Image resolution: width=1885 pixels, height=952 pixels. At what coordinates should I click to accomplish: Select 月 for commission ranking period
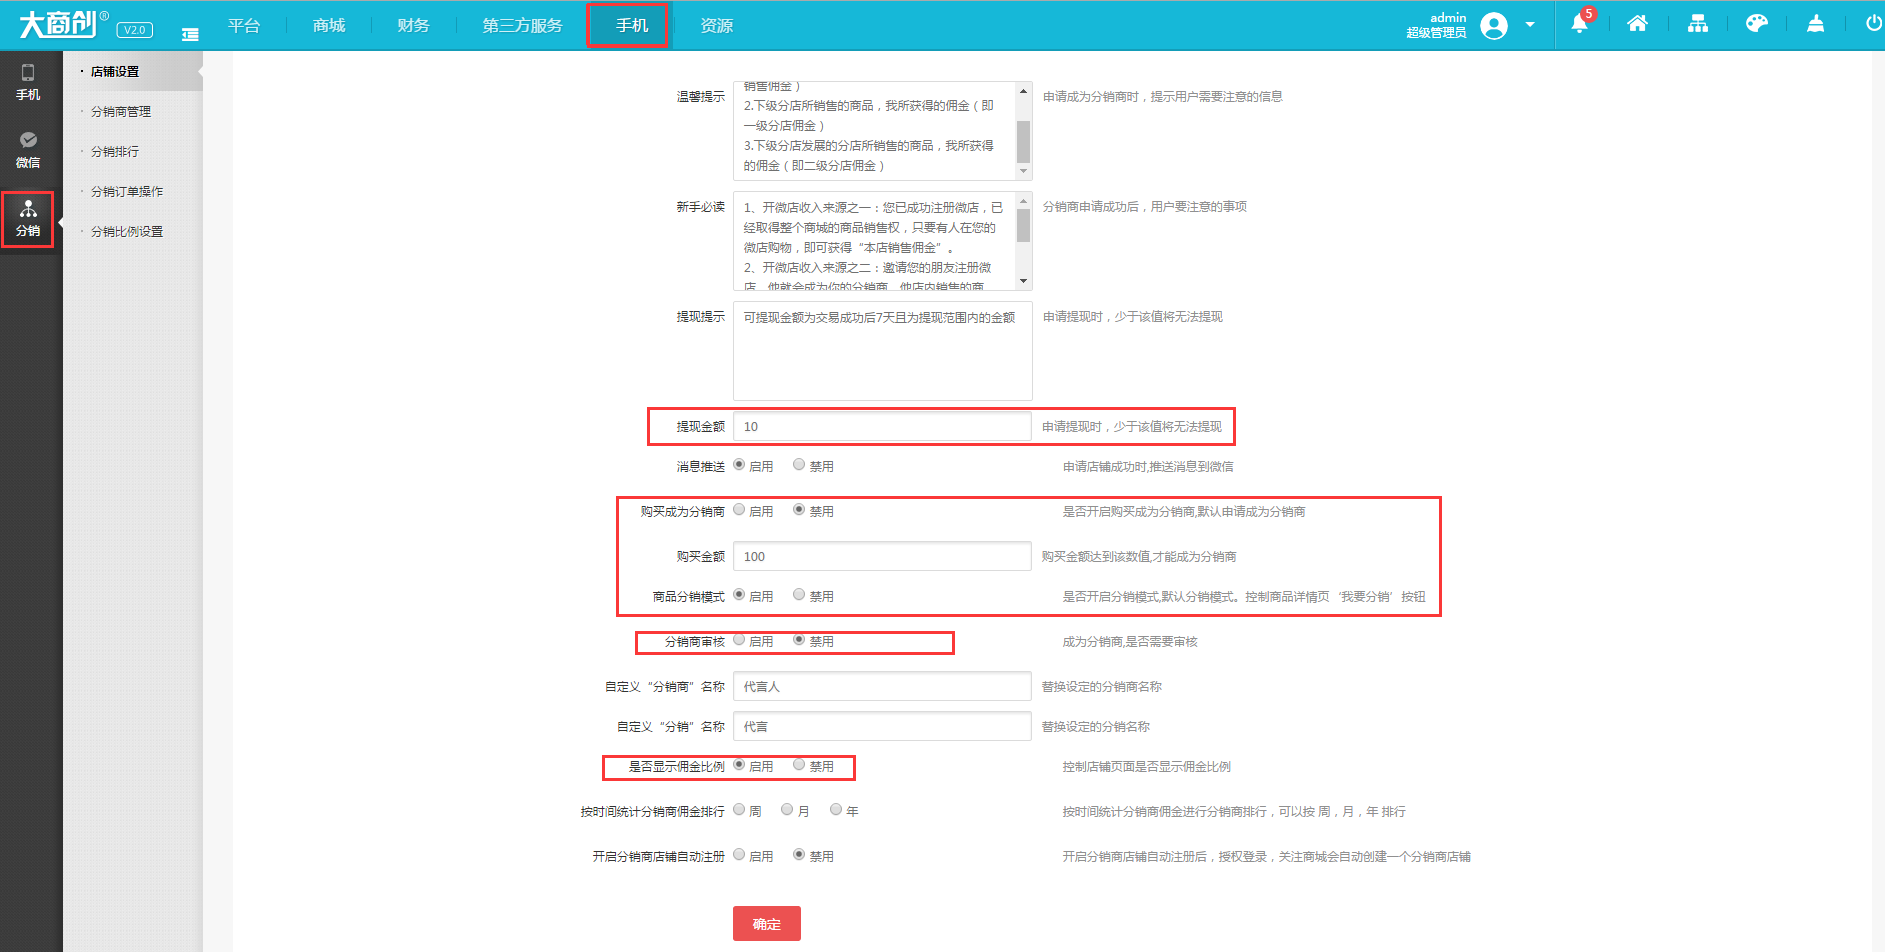(x=787, y=809)
